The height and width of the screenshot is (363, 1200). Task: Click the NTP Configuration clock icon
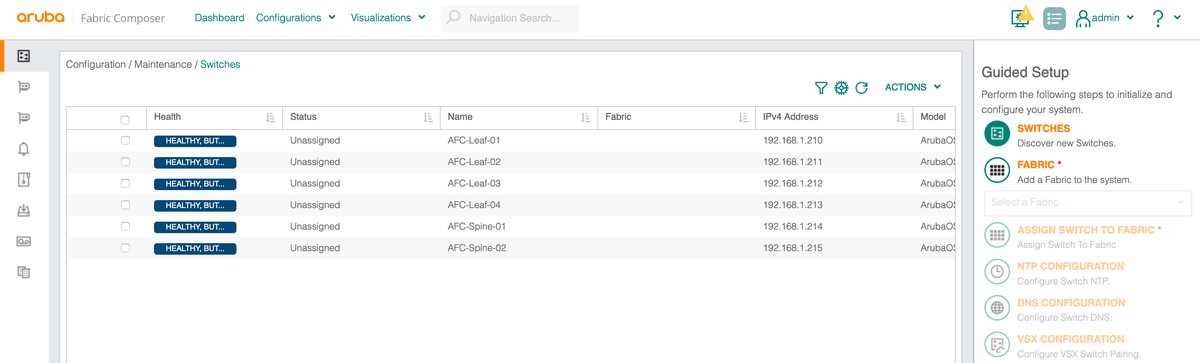(x=996, y=272)
